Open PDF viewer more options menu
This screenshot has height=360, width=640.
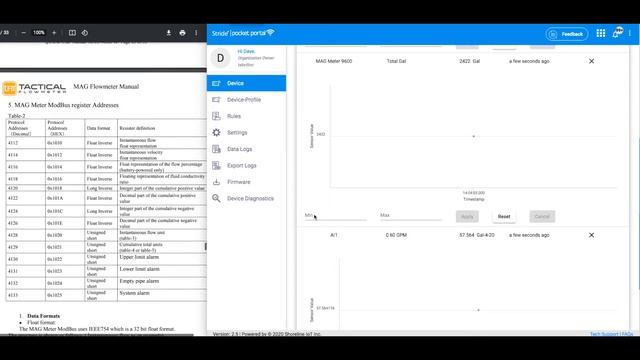tap(196, 33)
